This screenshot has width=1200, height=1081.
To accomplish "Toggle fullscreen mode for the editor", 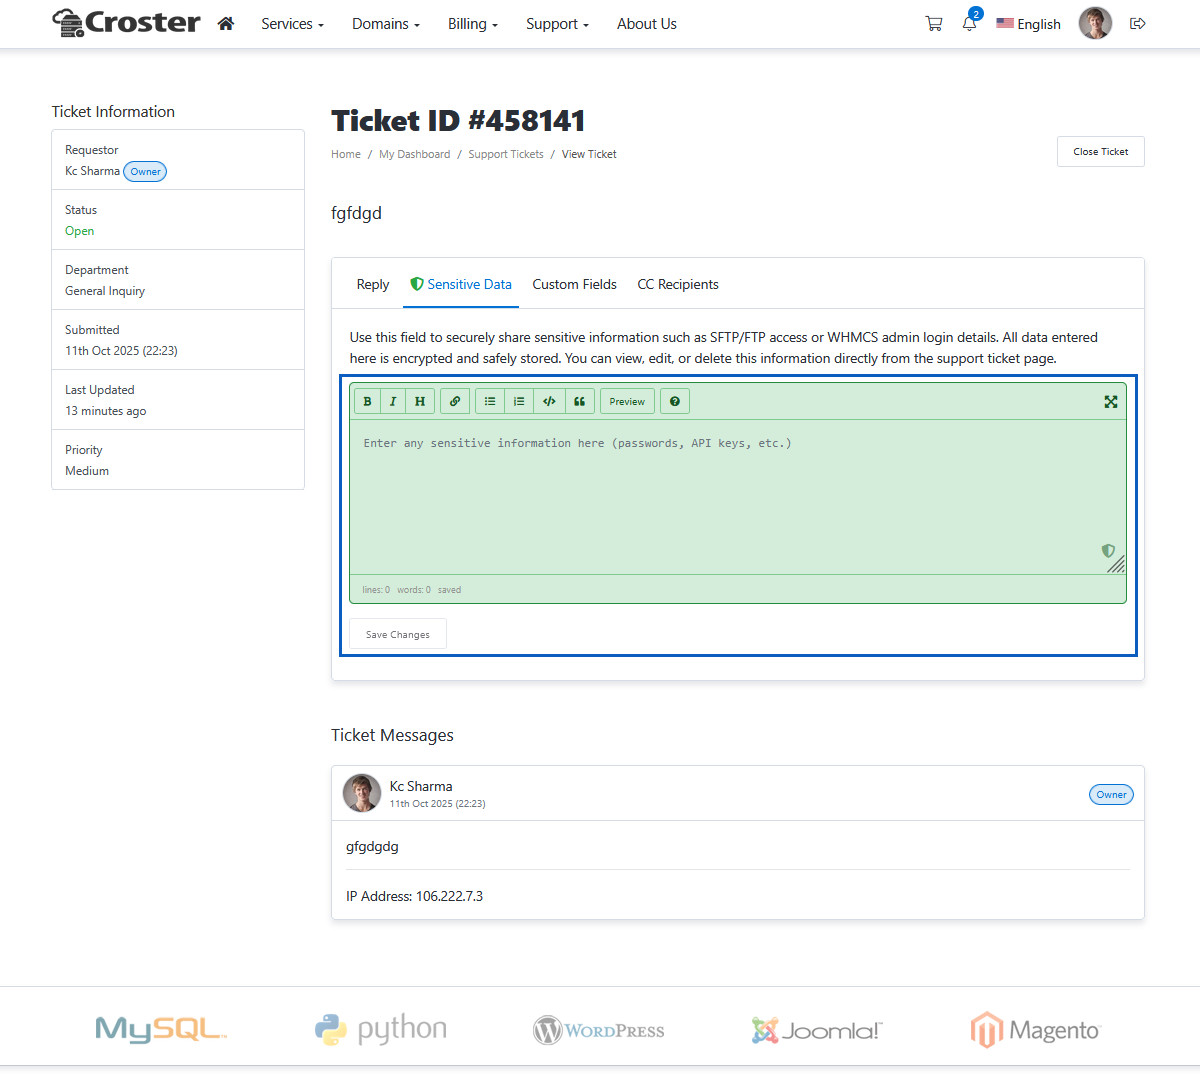I will (1110, 401).
